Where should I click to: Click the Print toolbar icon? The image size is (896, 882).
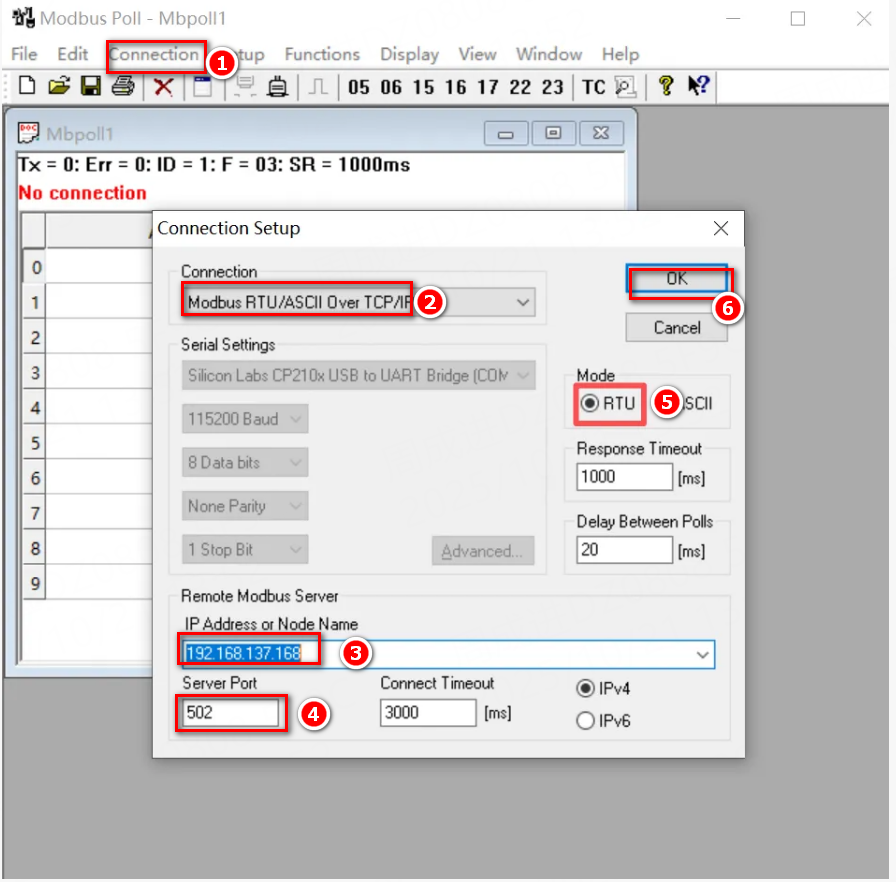tap(123, 87)
